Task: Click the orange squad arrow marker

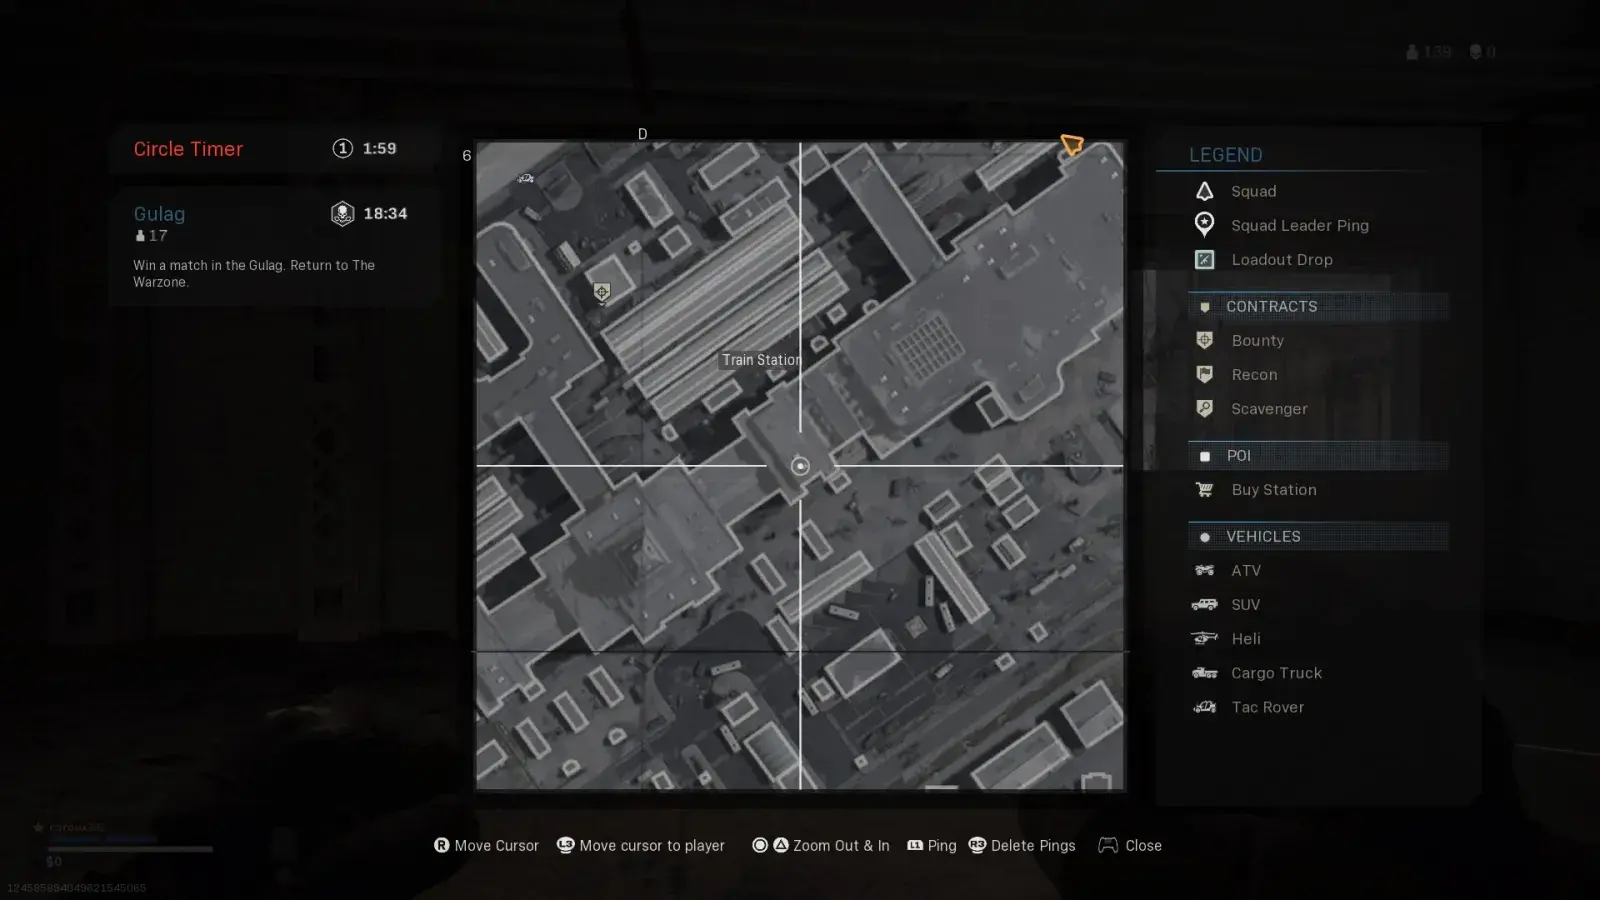Action: click(x=1072, y=145)
